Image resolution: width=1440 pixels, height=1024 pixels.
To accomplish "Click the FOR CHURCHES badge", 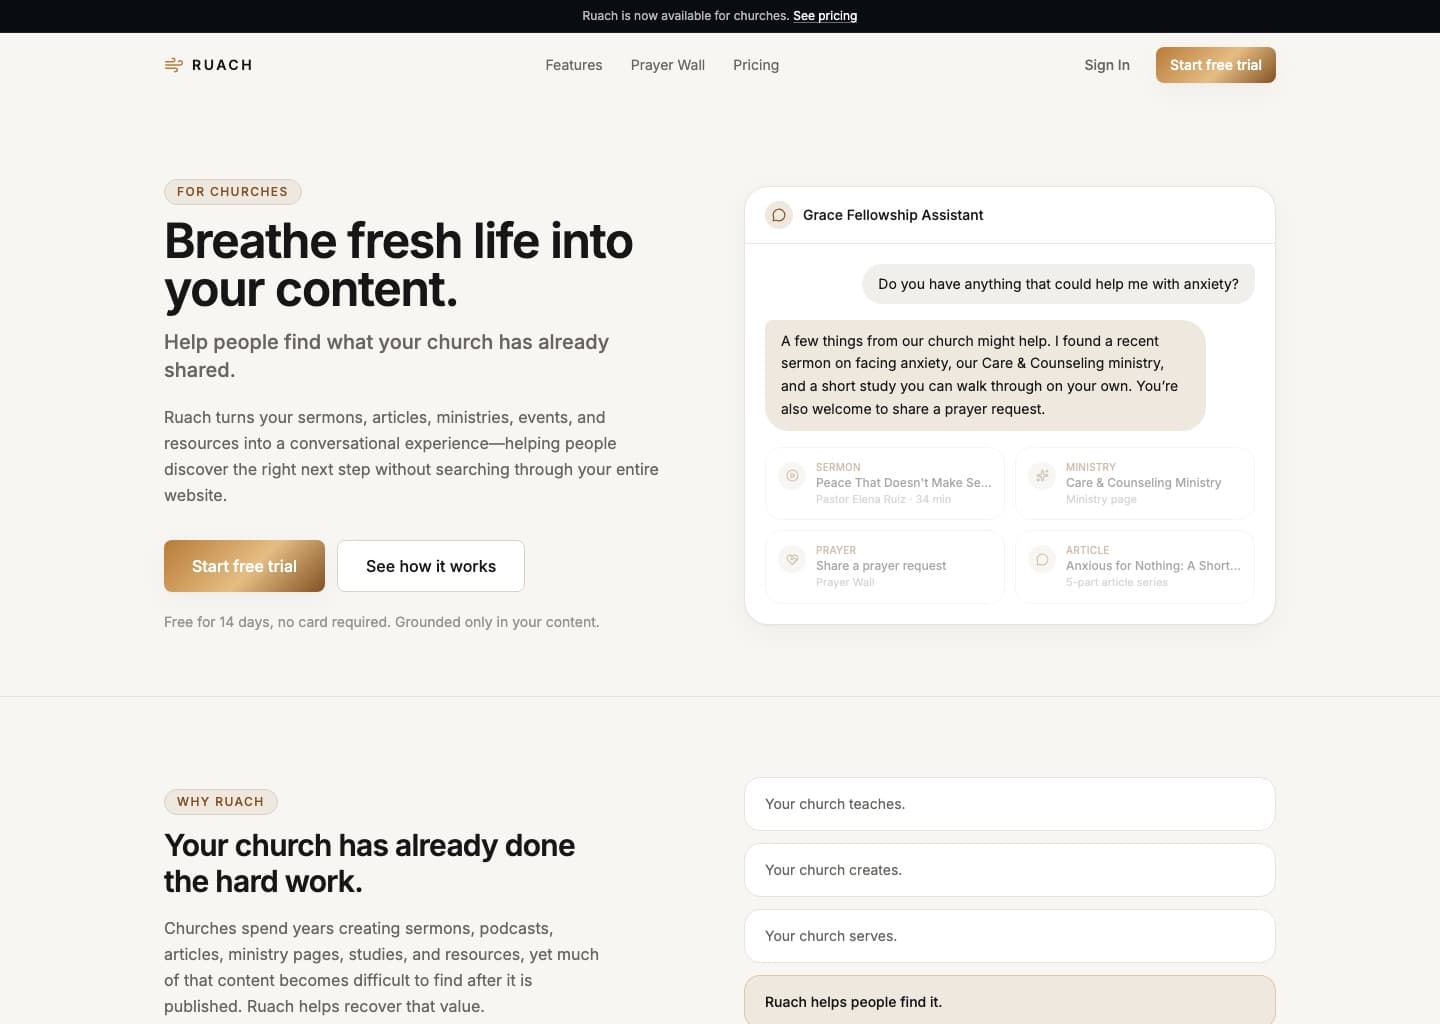I will pos(233,192).
